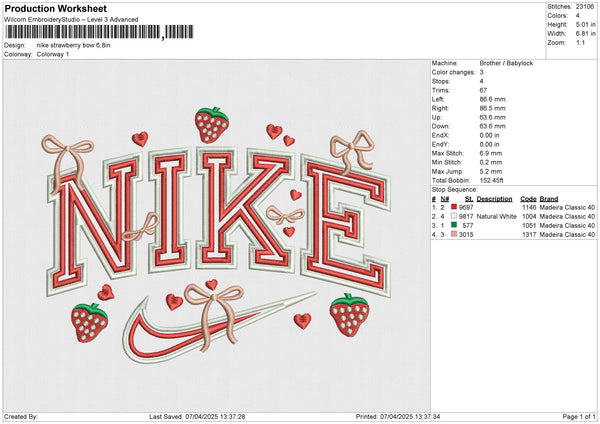
Task: Click thread code '1146'
Action: [x=529, y=207]
